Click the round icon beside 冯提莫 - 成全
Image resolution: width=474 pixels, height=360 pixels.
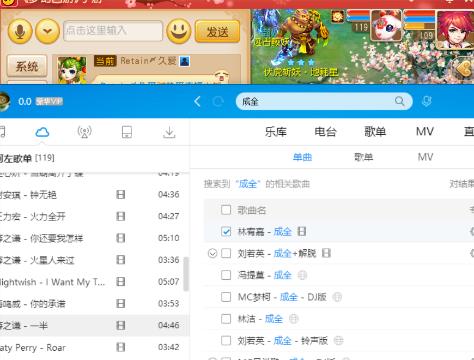[x=302, y=275]
